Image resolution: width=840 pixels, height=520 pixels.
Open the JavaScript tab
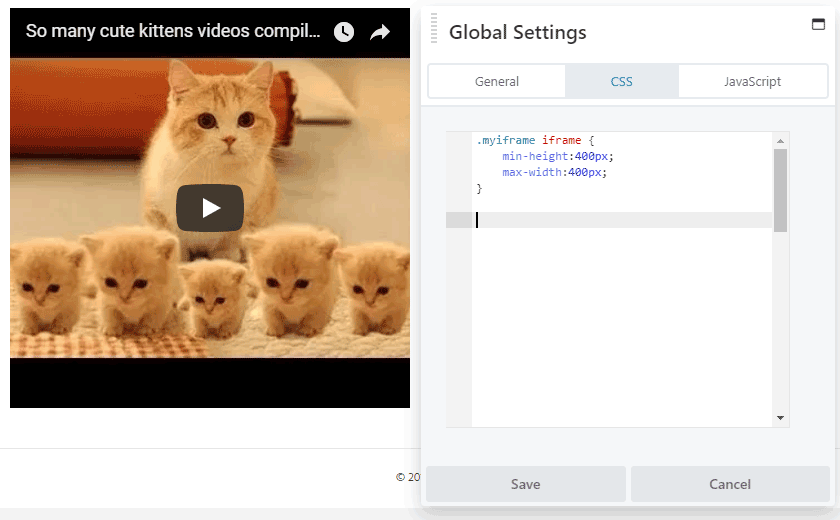pyautogui.click(x=752, y=81)
